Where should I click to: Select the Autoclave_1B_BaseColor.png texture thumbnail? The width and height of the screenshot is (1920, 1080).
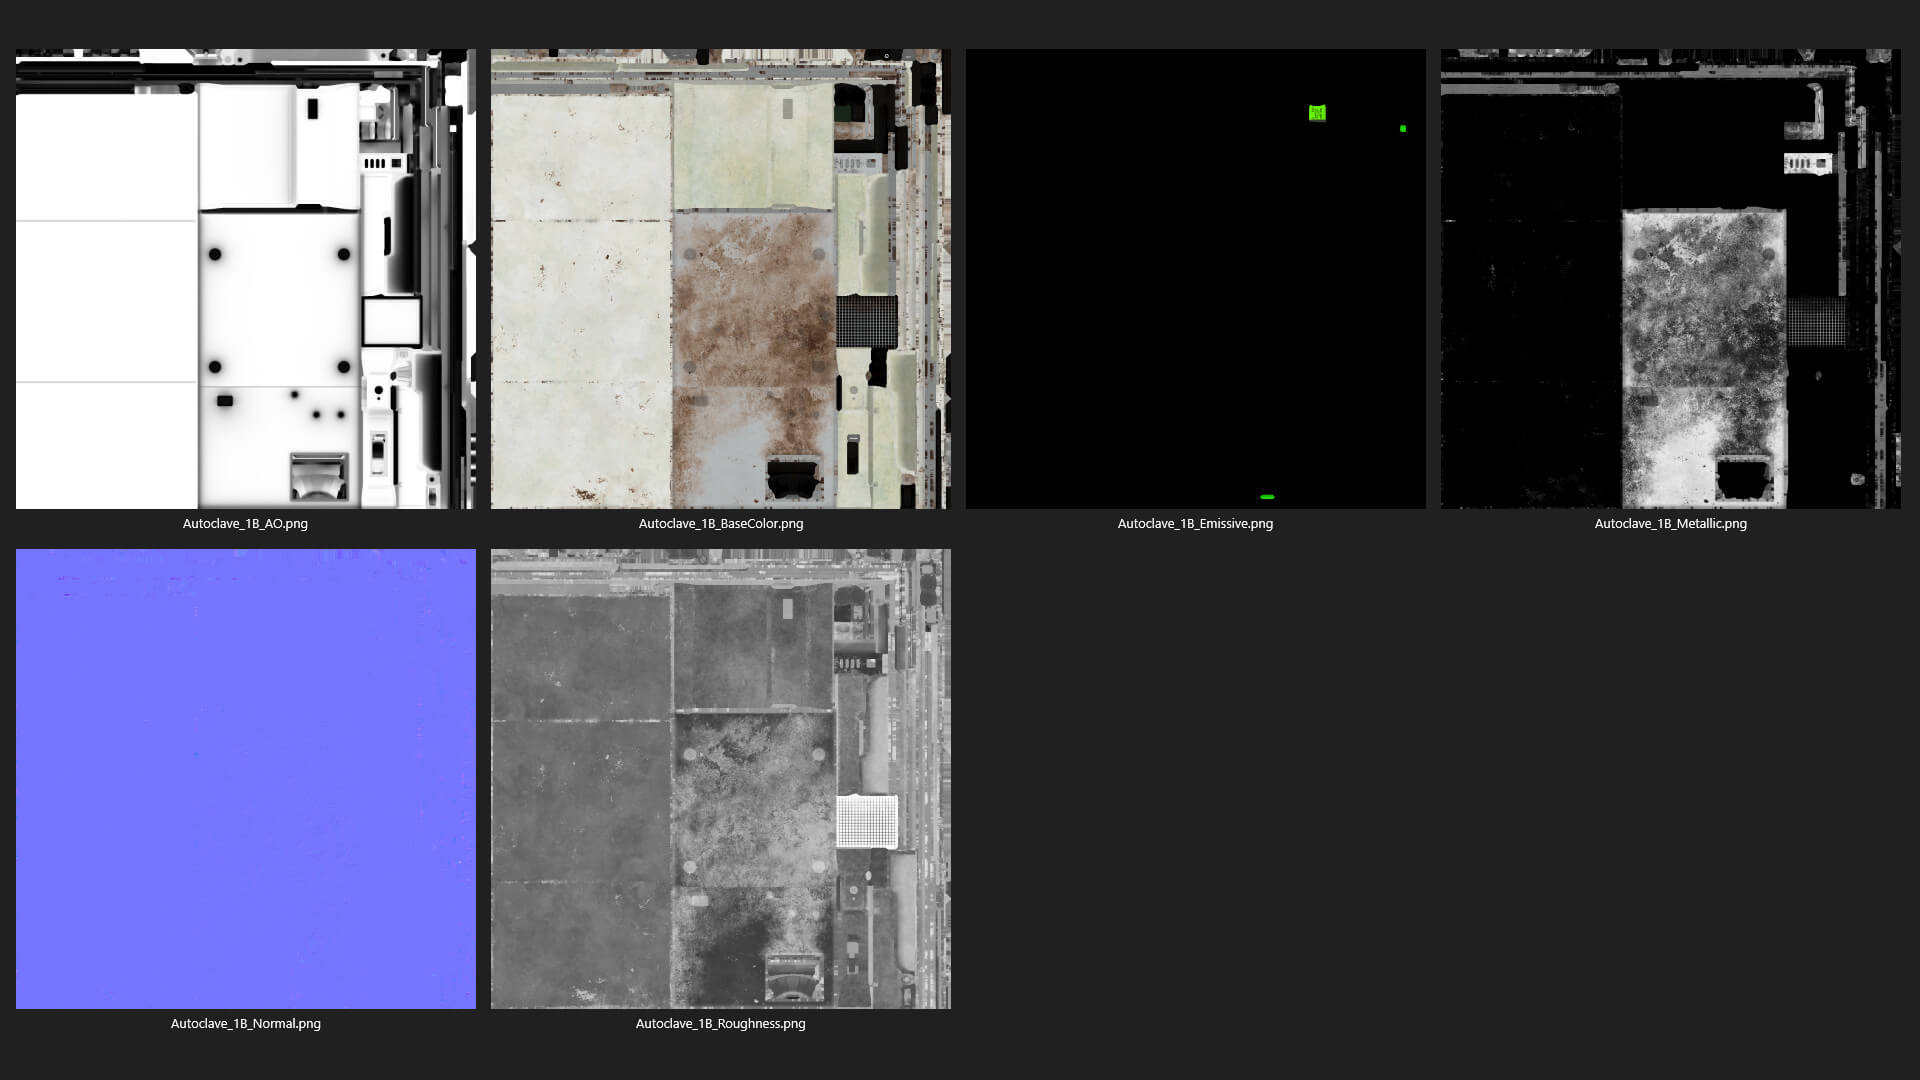point(720,278)
